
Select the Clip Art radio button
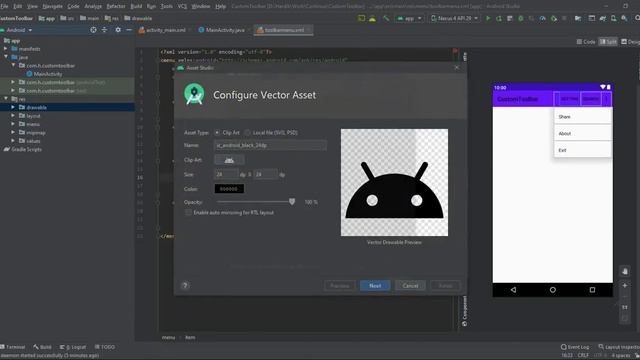(217, 133)
